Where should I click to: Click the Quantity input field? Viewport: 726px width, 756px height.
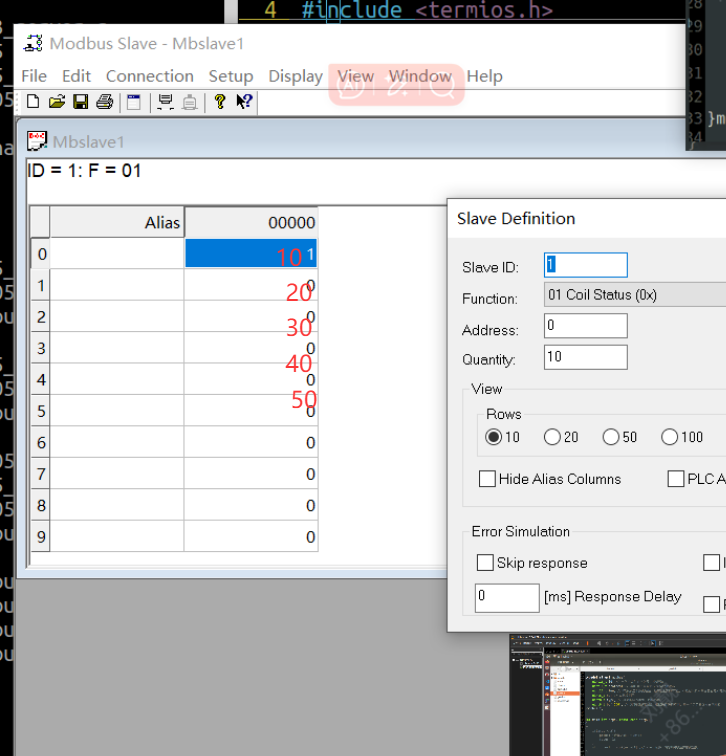point(586,357)
